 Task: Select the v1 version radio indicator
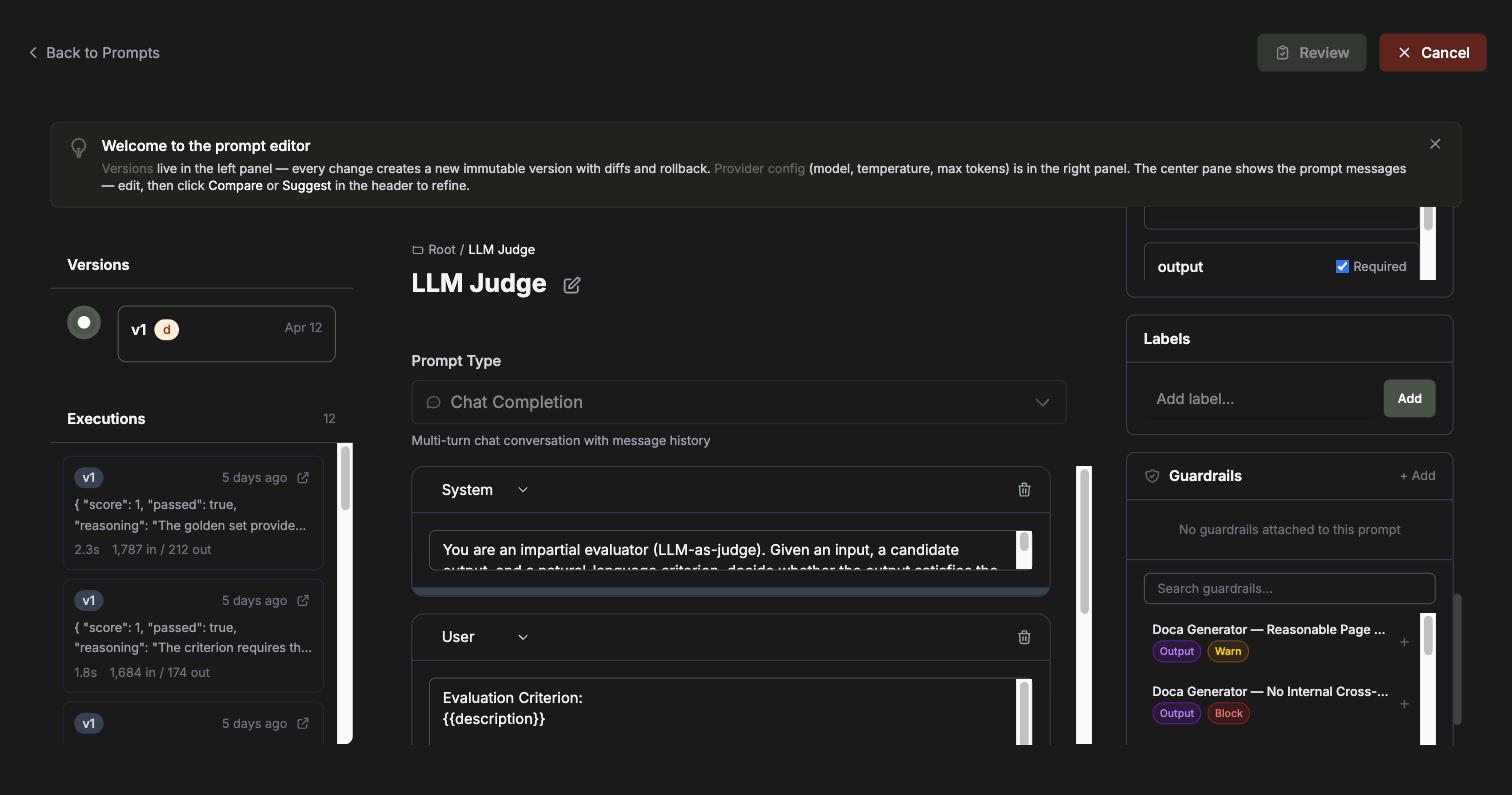[x=84, y=322]
